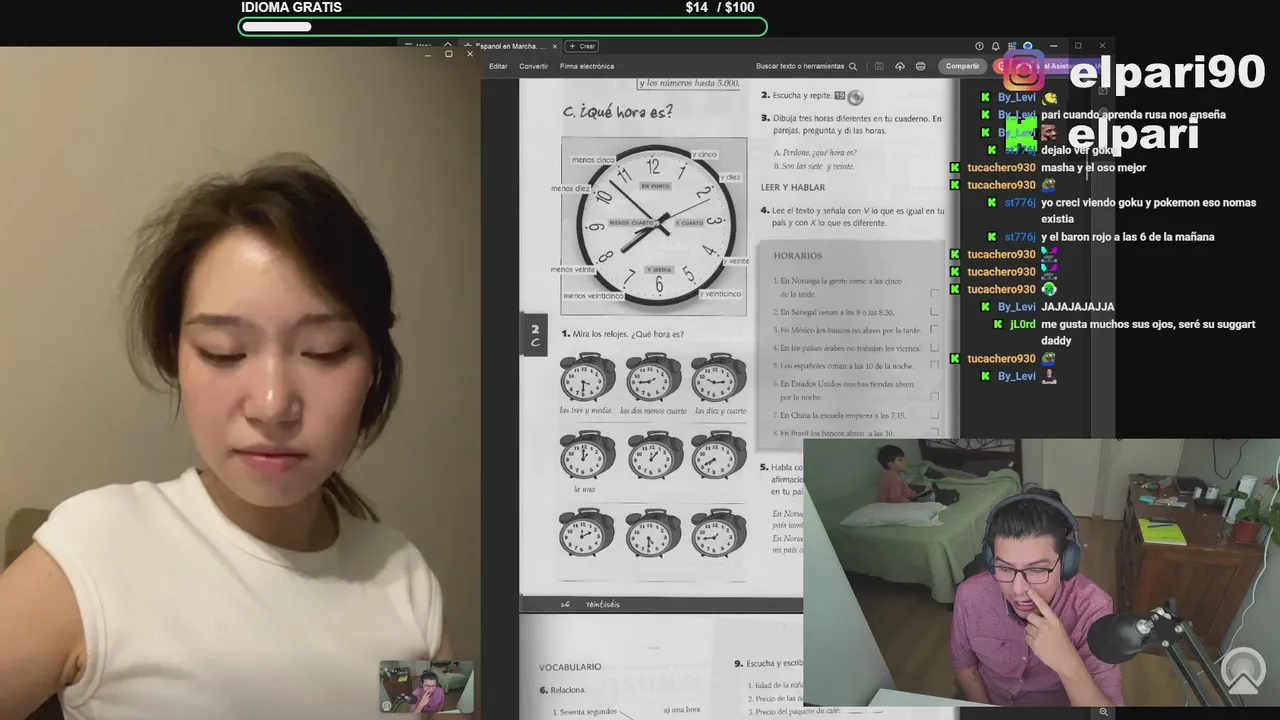Click username jL0rd in chat
The width and height of the screenshot is (1280, 720).
1023,324
